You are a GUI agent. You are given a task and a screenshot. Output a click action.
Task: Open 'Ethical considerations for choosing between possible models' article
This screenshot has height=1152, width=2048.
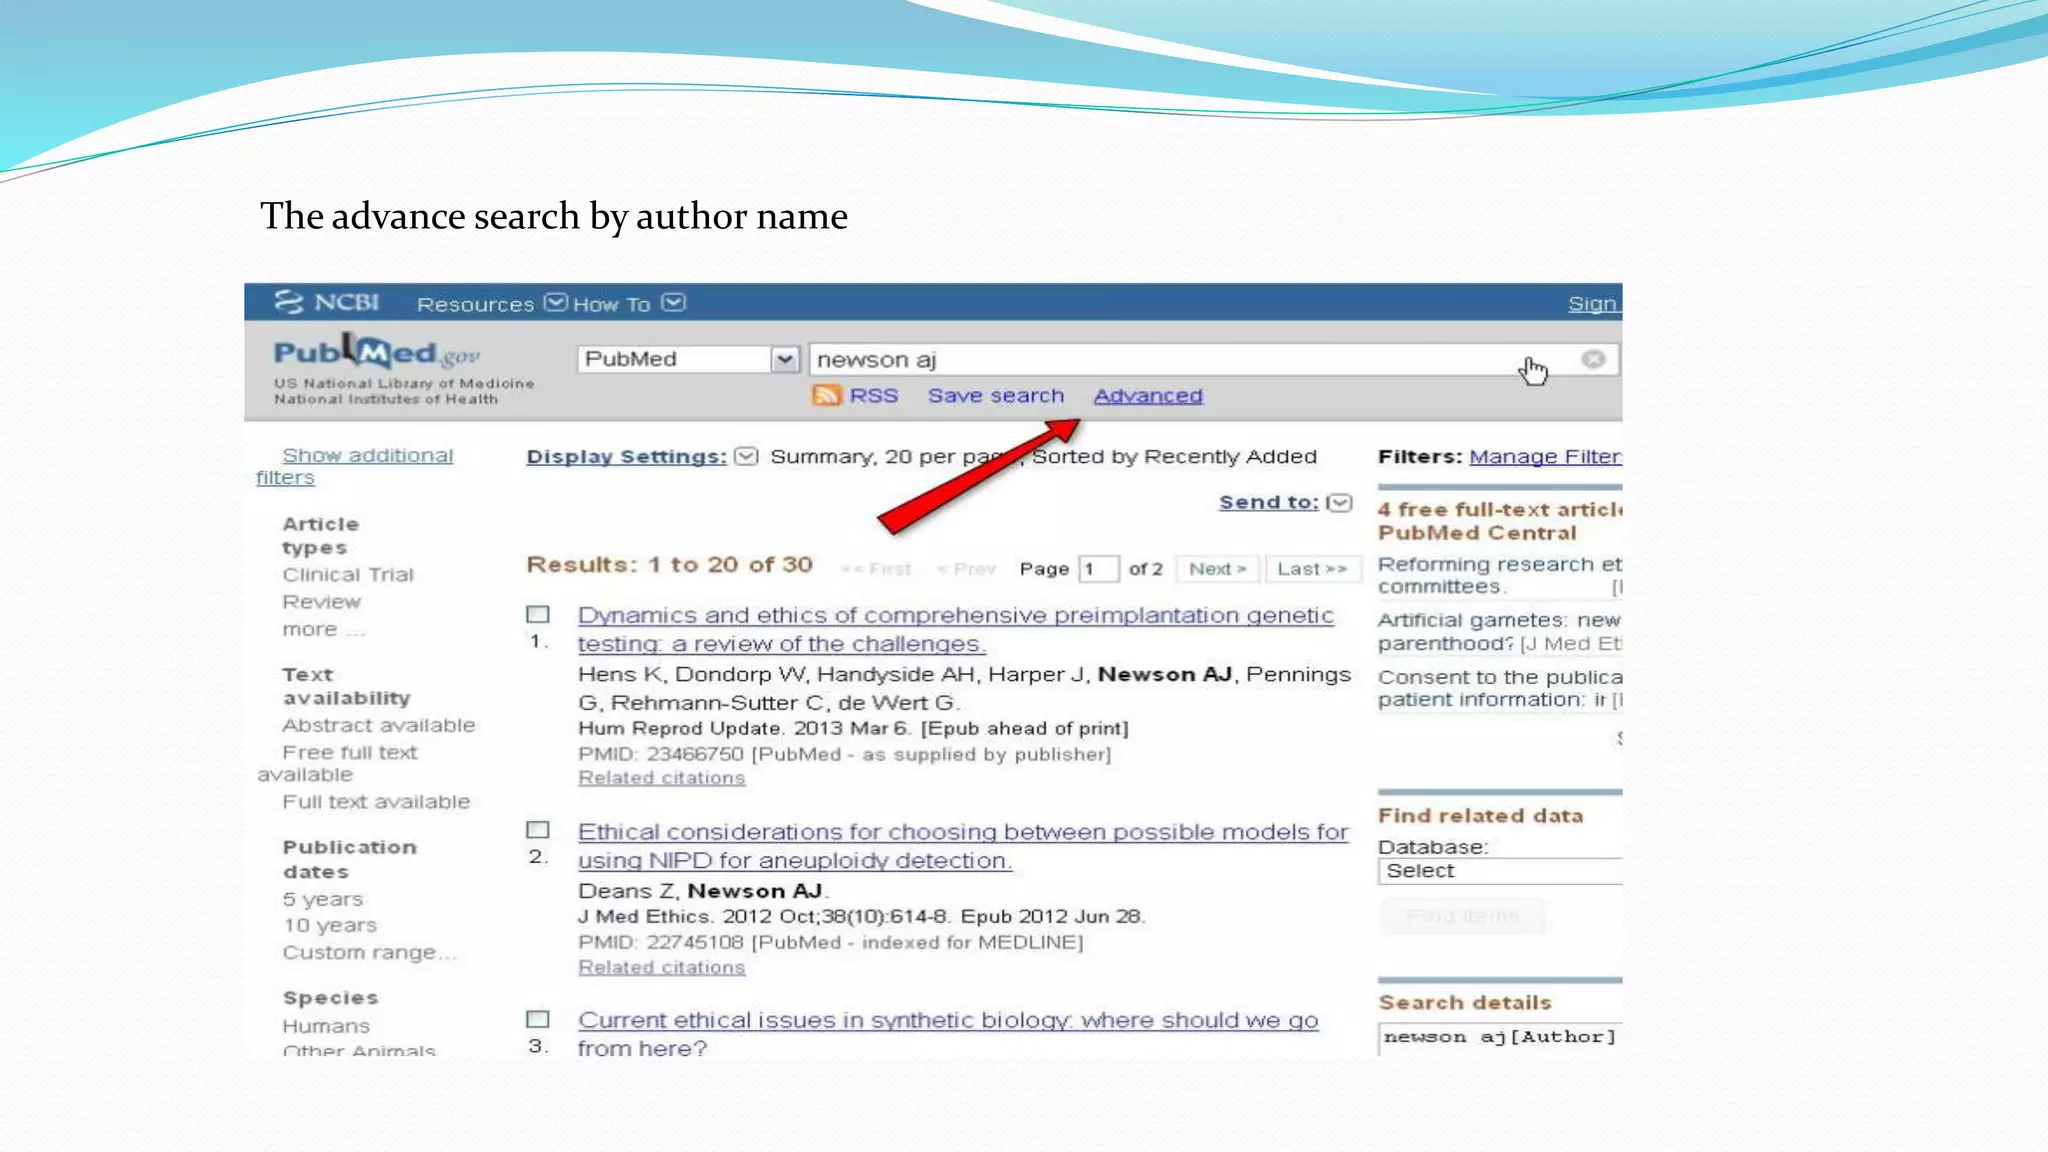tap(963, 845)
